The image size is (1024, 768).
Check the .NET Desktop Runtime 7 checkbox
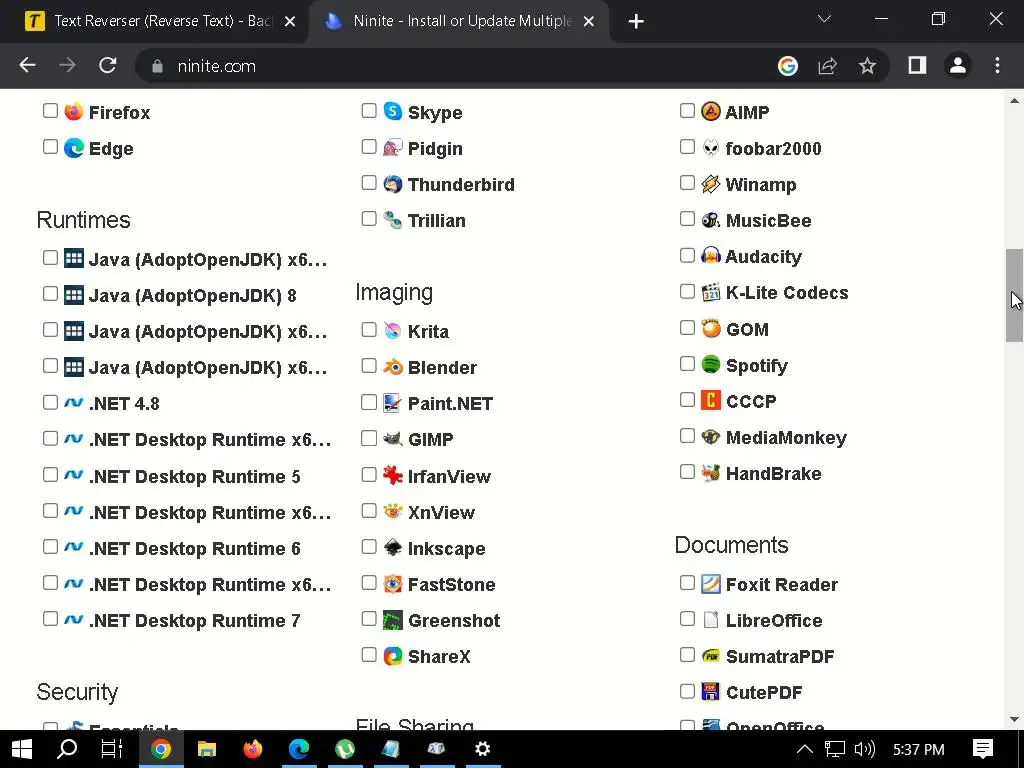click(x=50, y=618)
